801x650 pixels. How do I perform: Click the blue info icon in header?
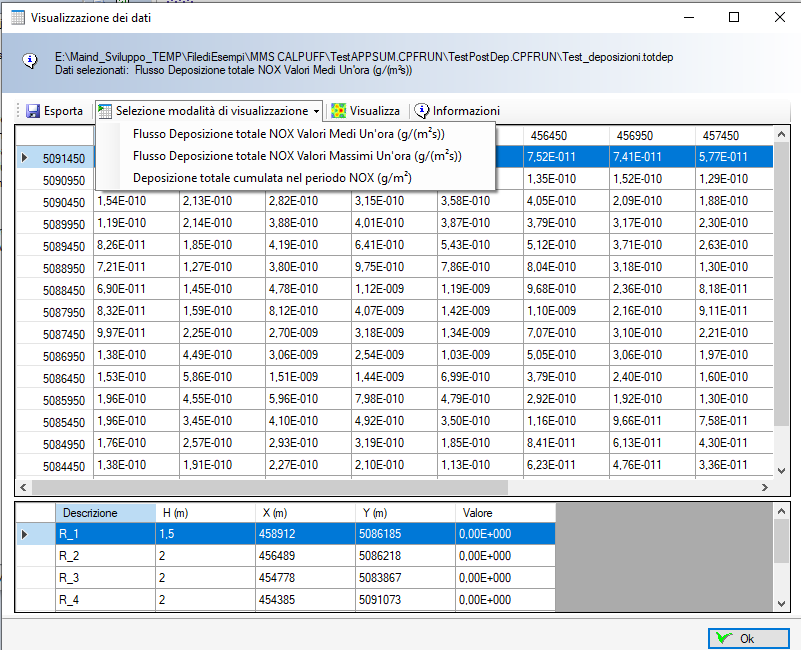tap(30, 59)
